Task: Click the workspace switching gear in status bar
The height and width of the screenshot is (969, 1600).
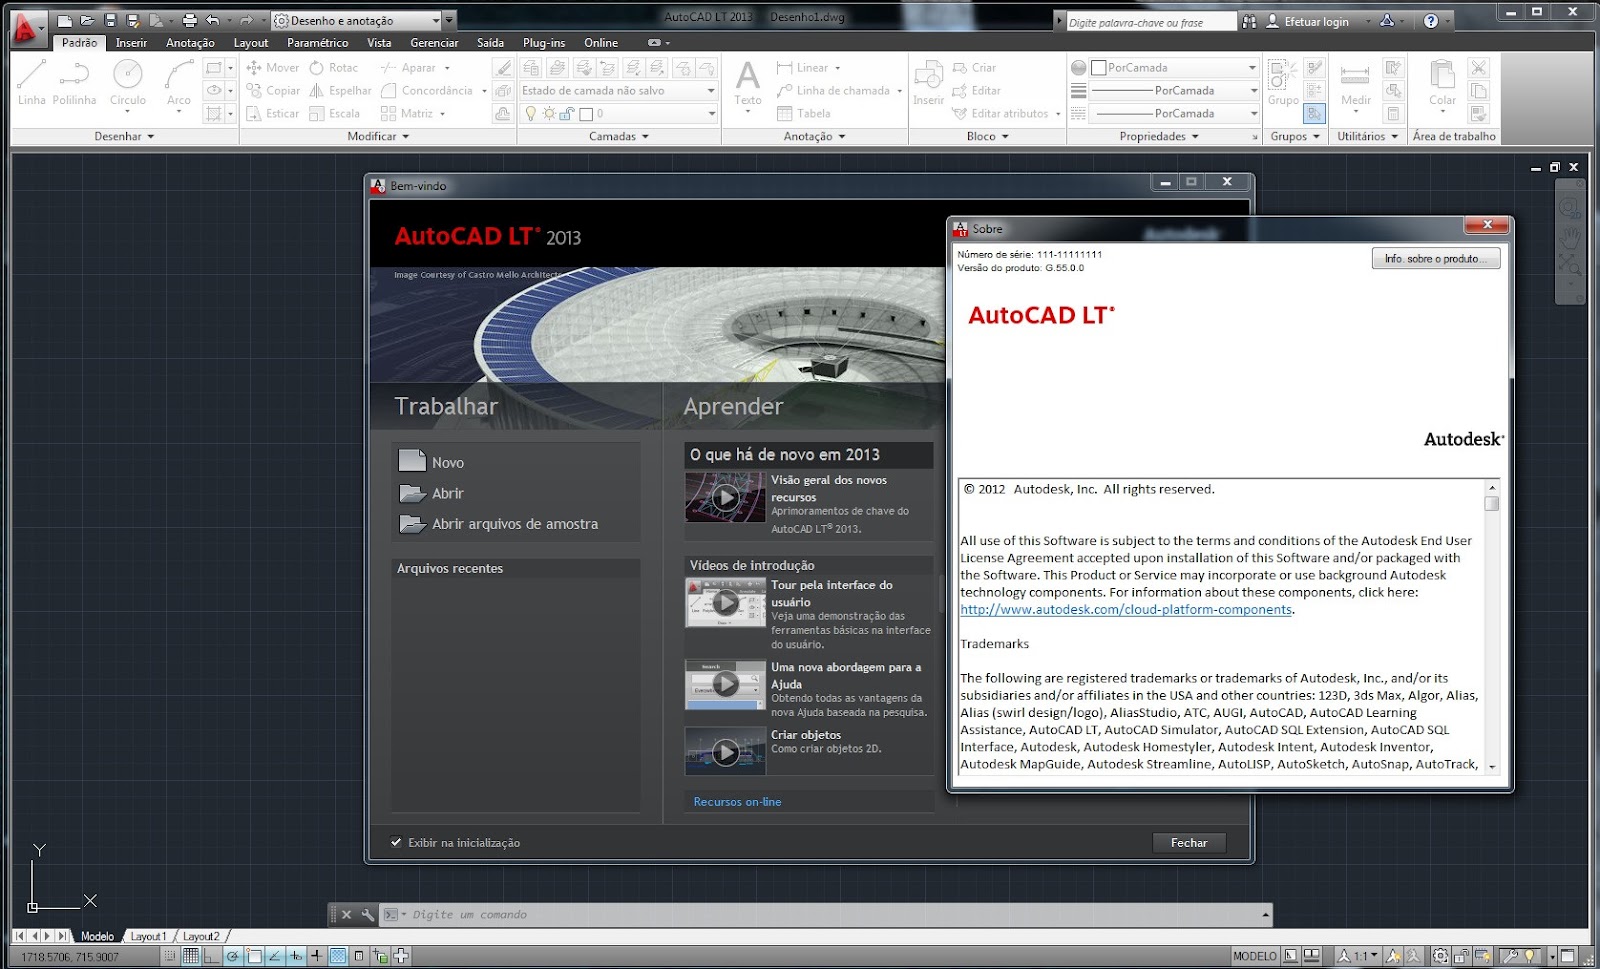Action: [x=1440, y=956]
